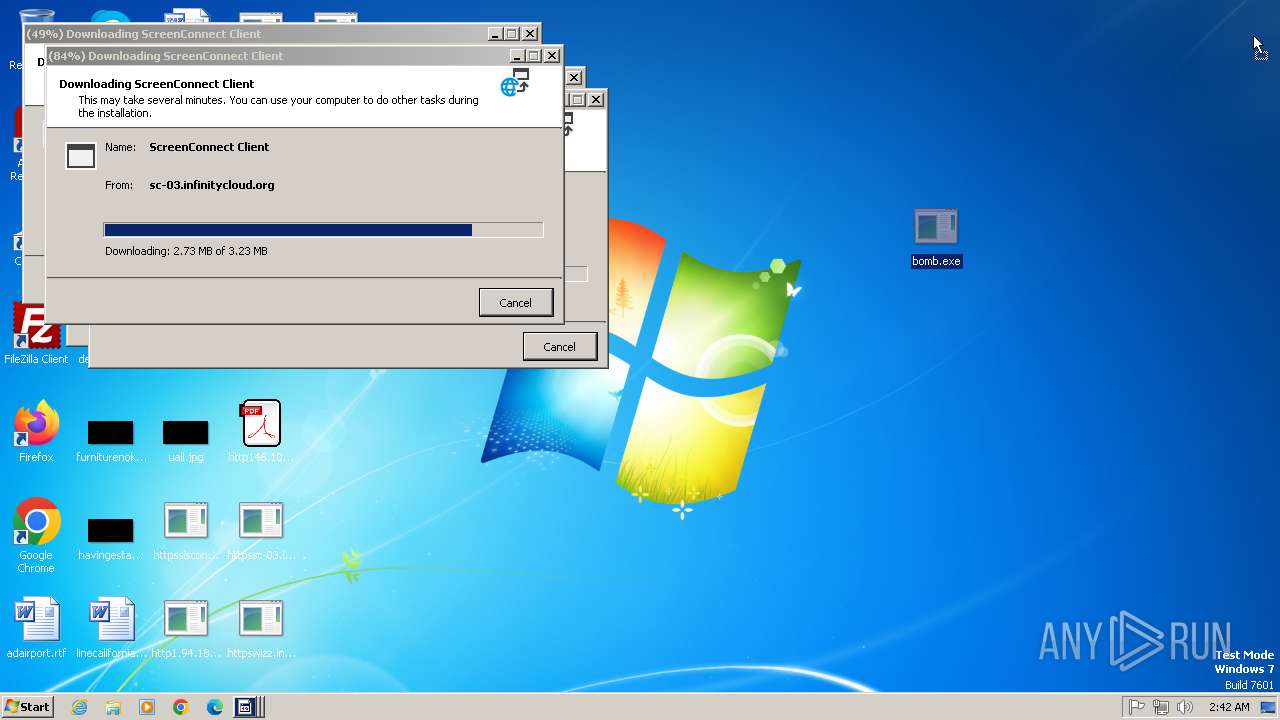The image size is (1280, 720).
Task: Close the 84% download dialog
Action: point(551,56)
